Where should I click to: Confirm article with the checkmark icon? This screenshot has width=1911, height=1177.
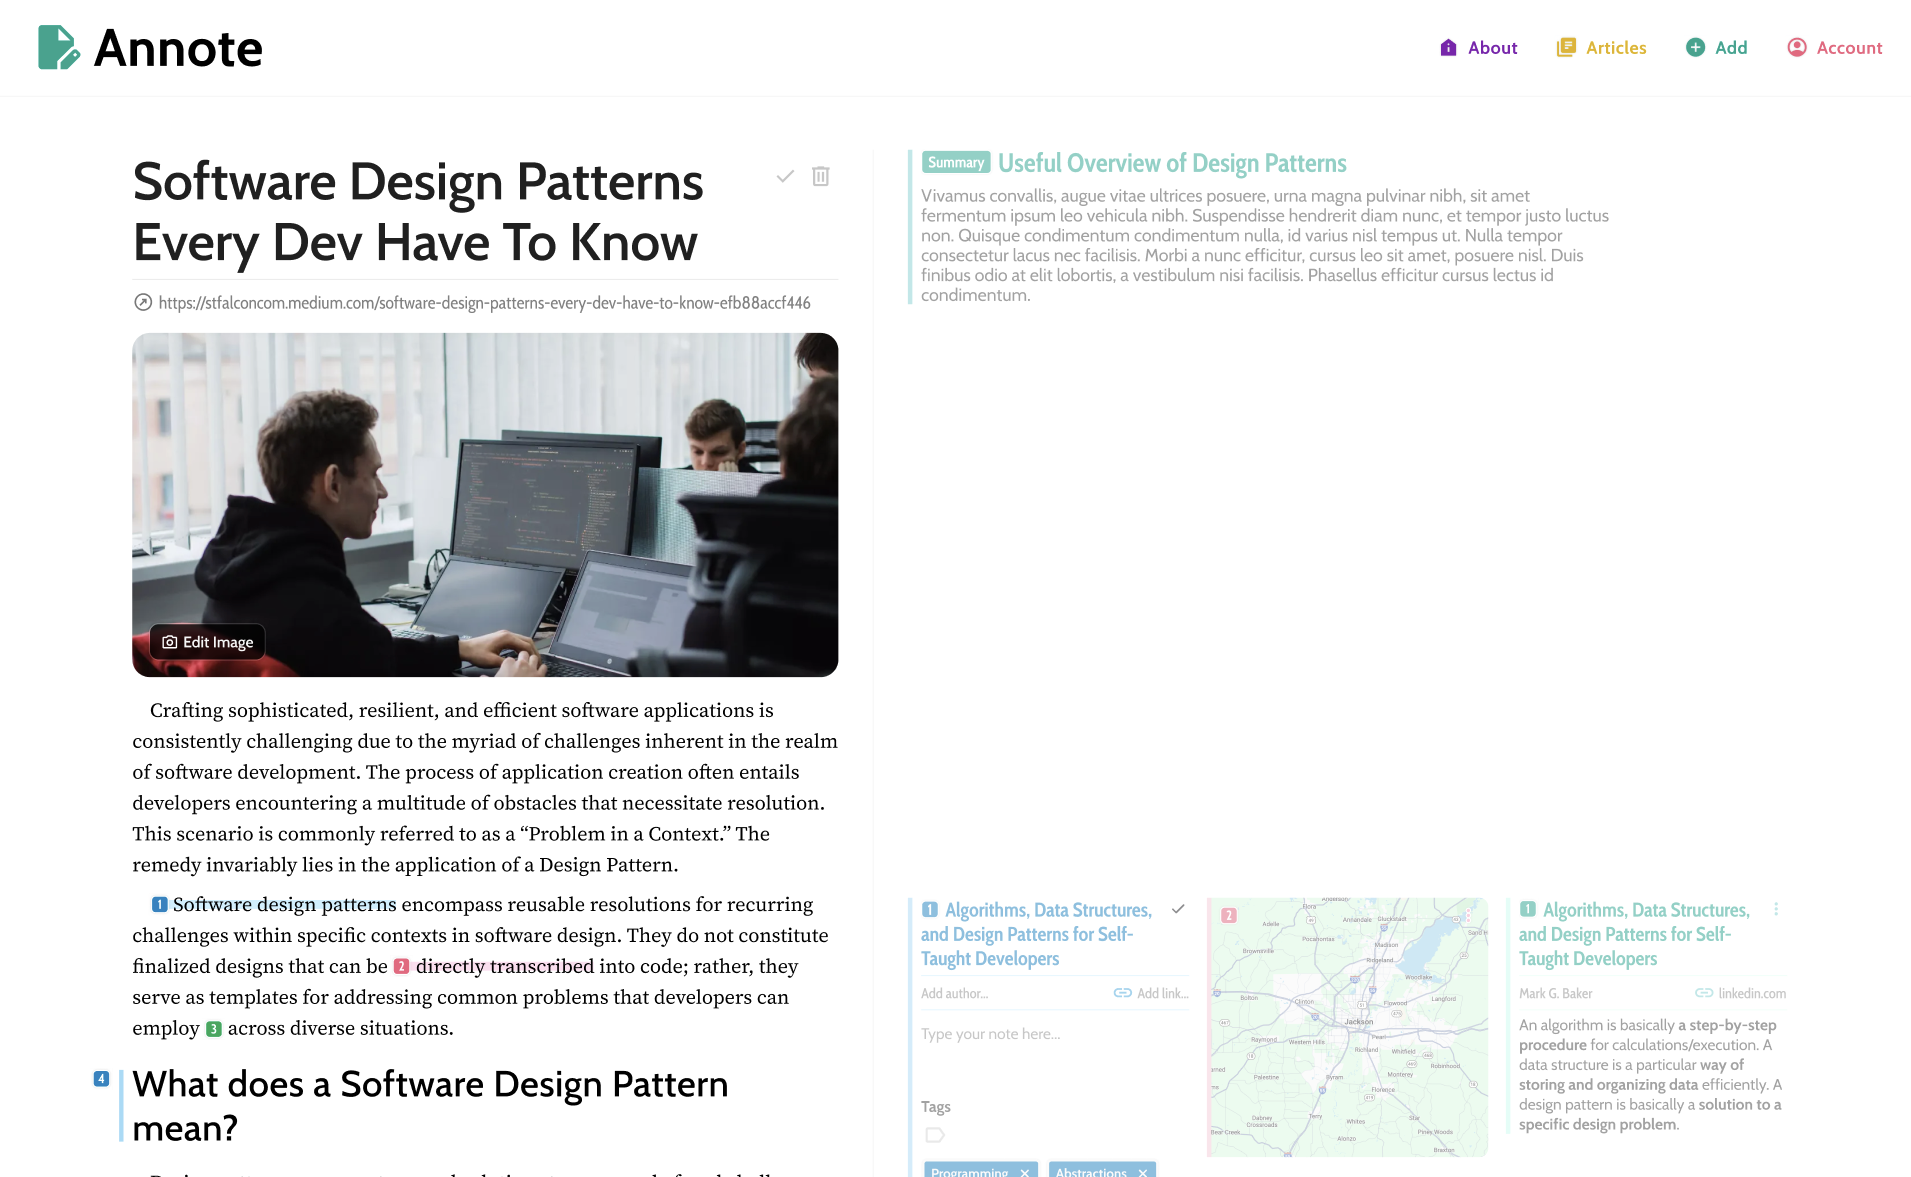click(x=785, y=176)
